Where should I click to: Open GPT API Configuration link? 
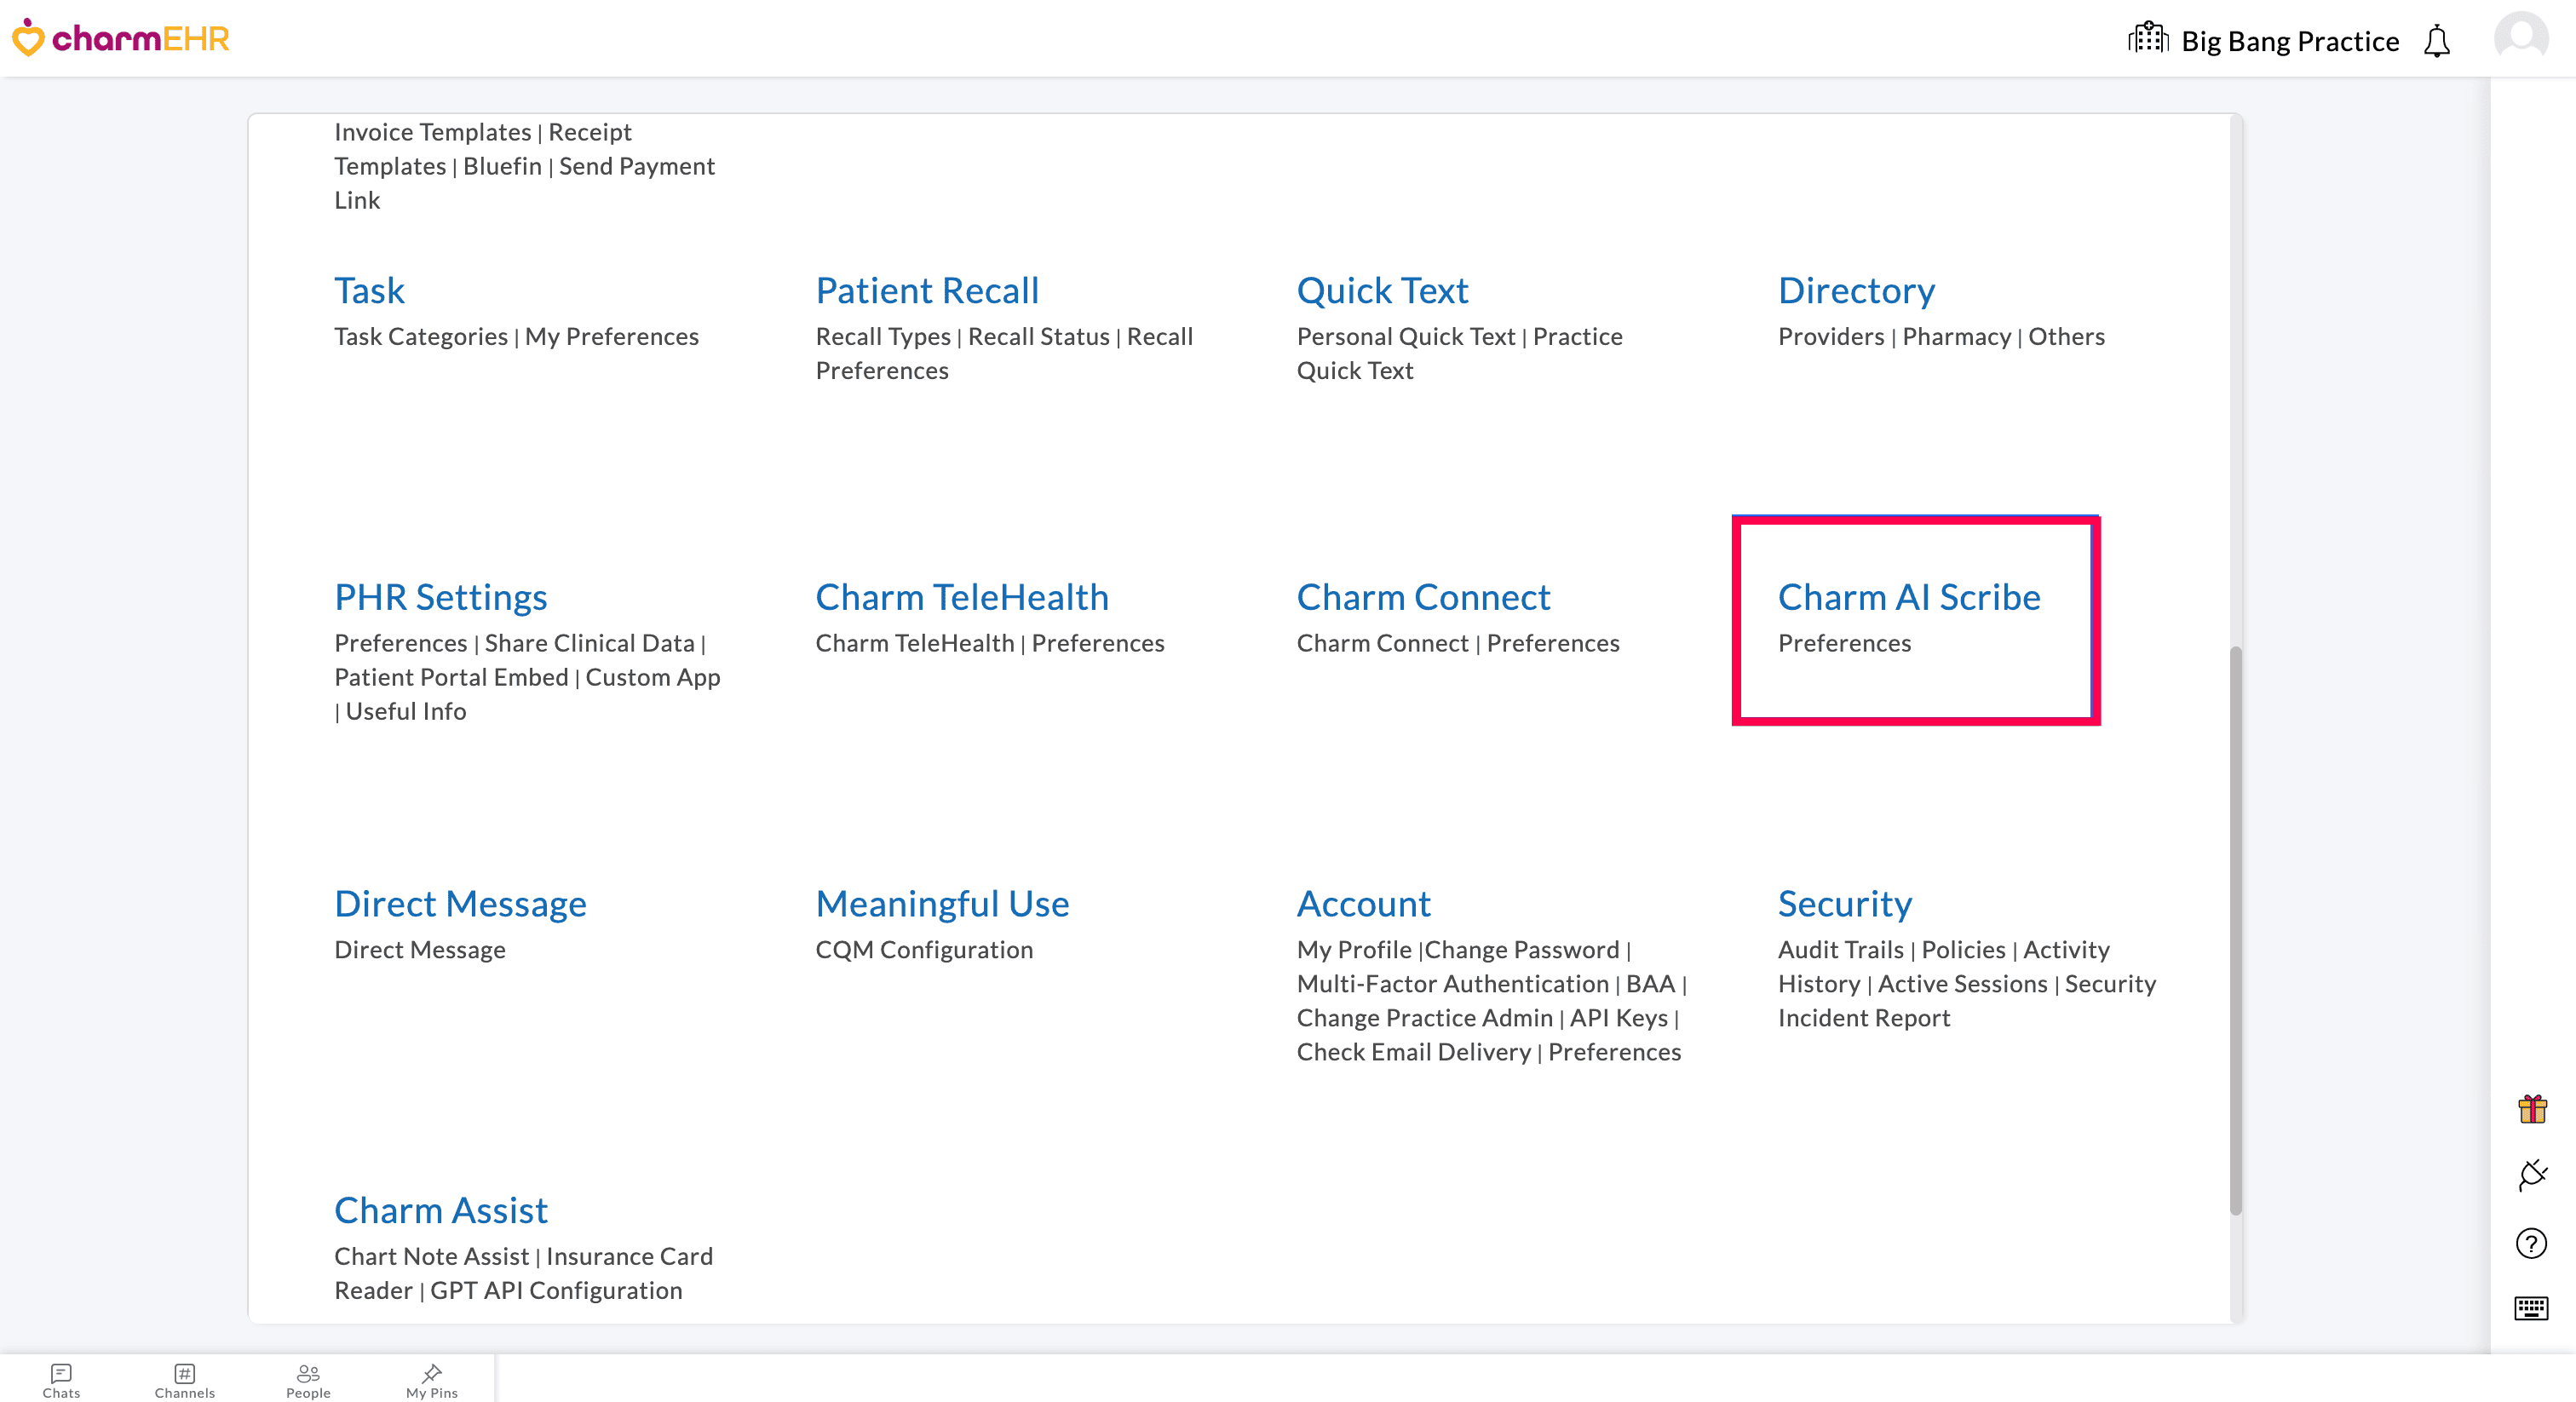(556, 1290)
